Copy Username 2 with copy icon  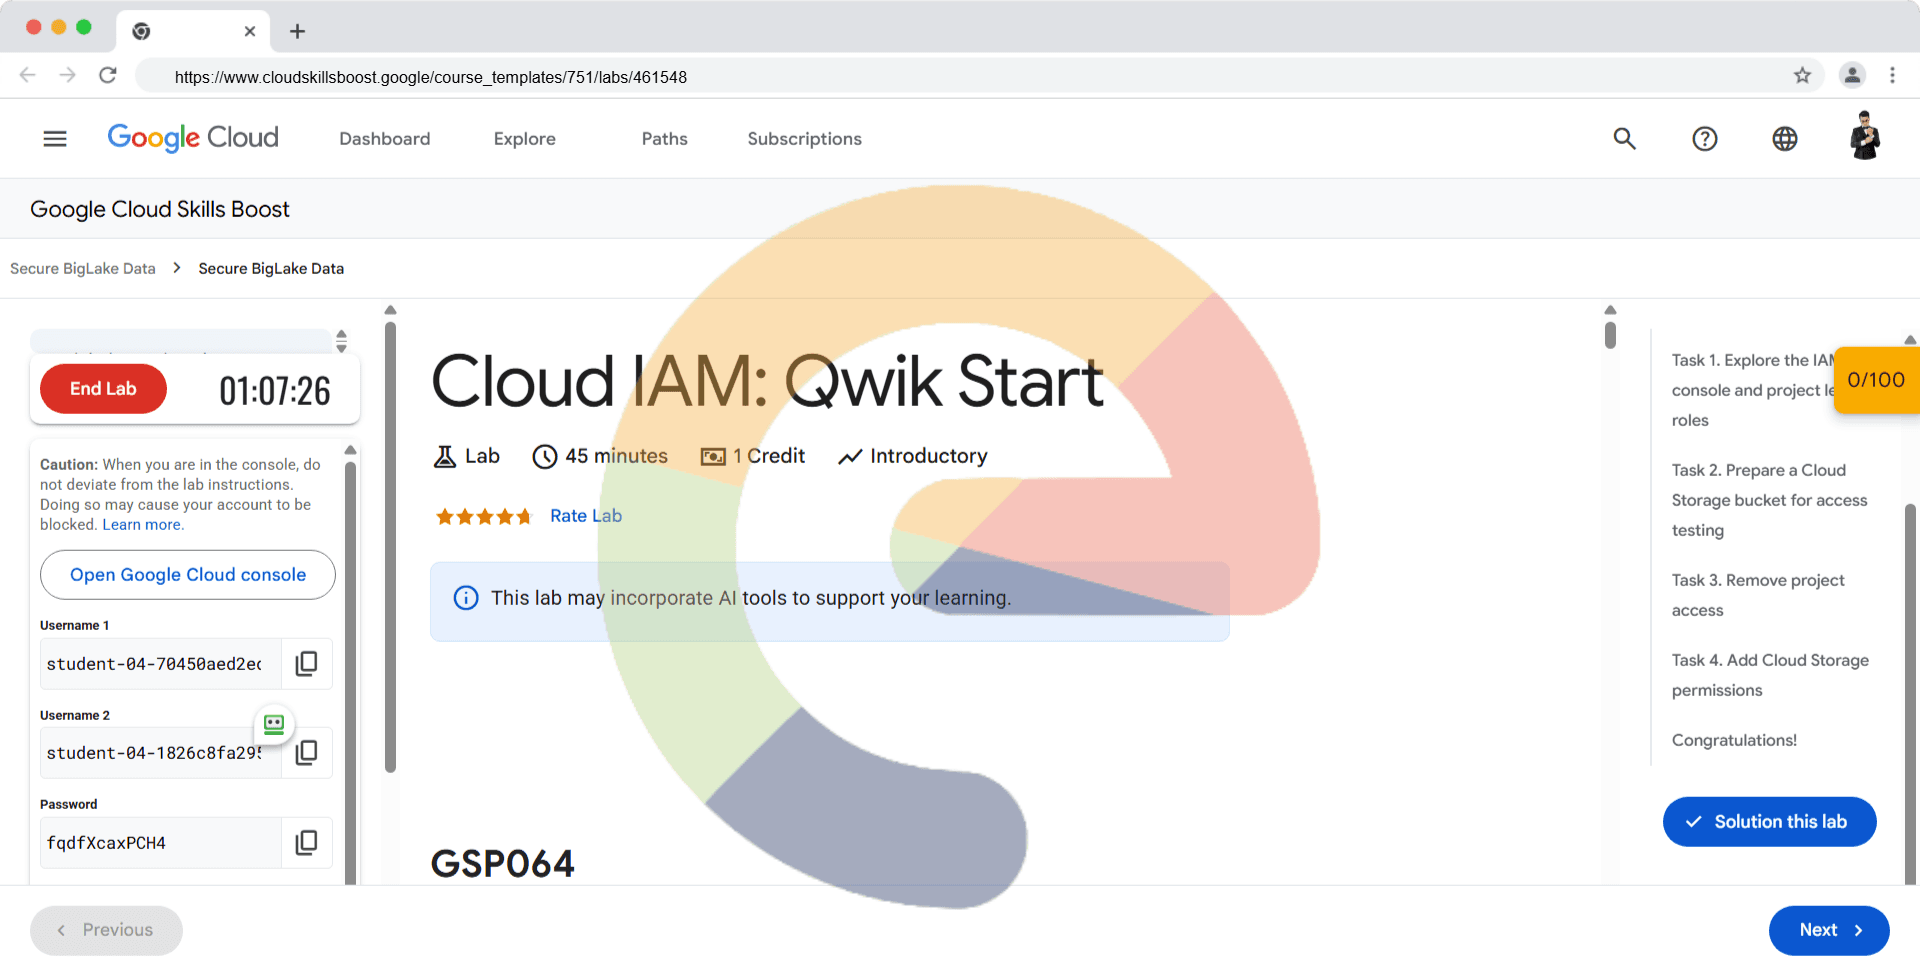point(307,753)
